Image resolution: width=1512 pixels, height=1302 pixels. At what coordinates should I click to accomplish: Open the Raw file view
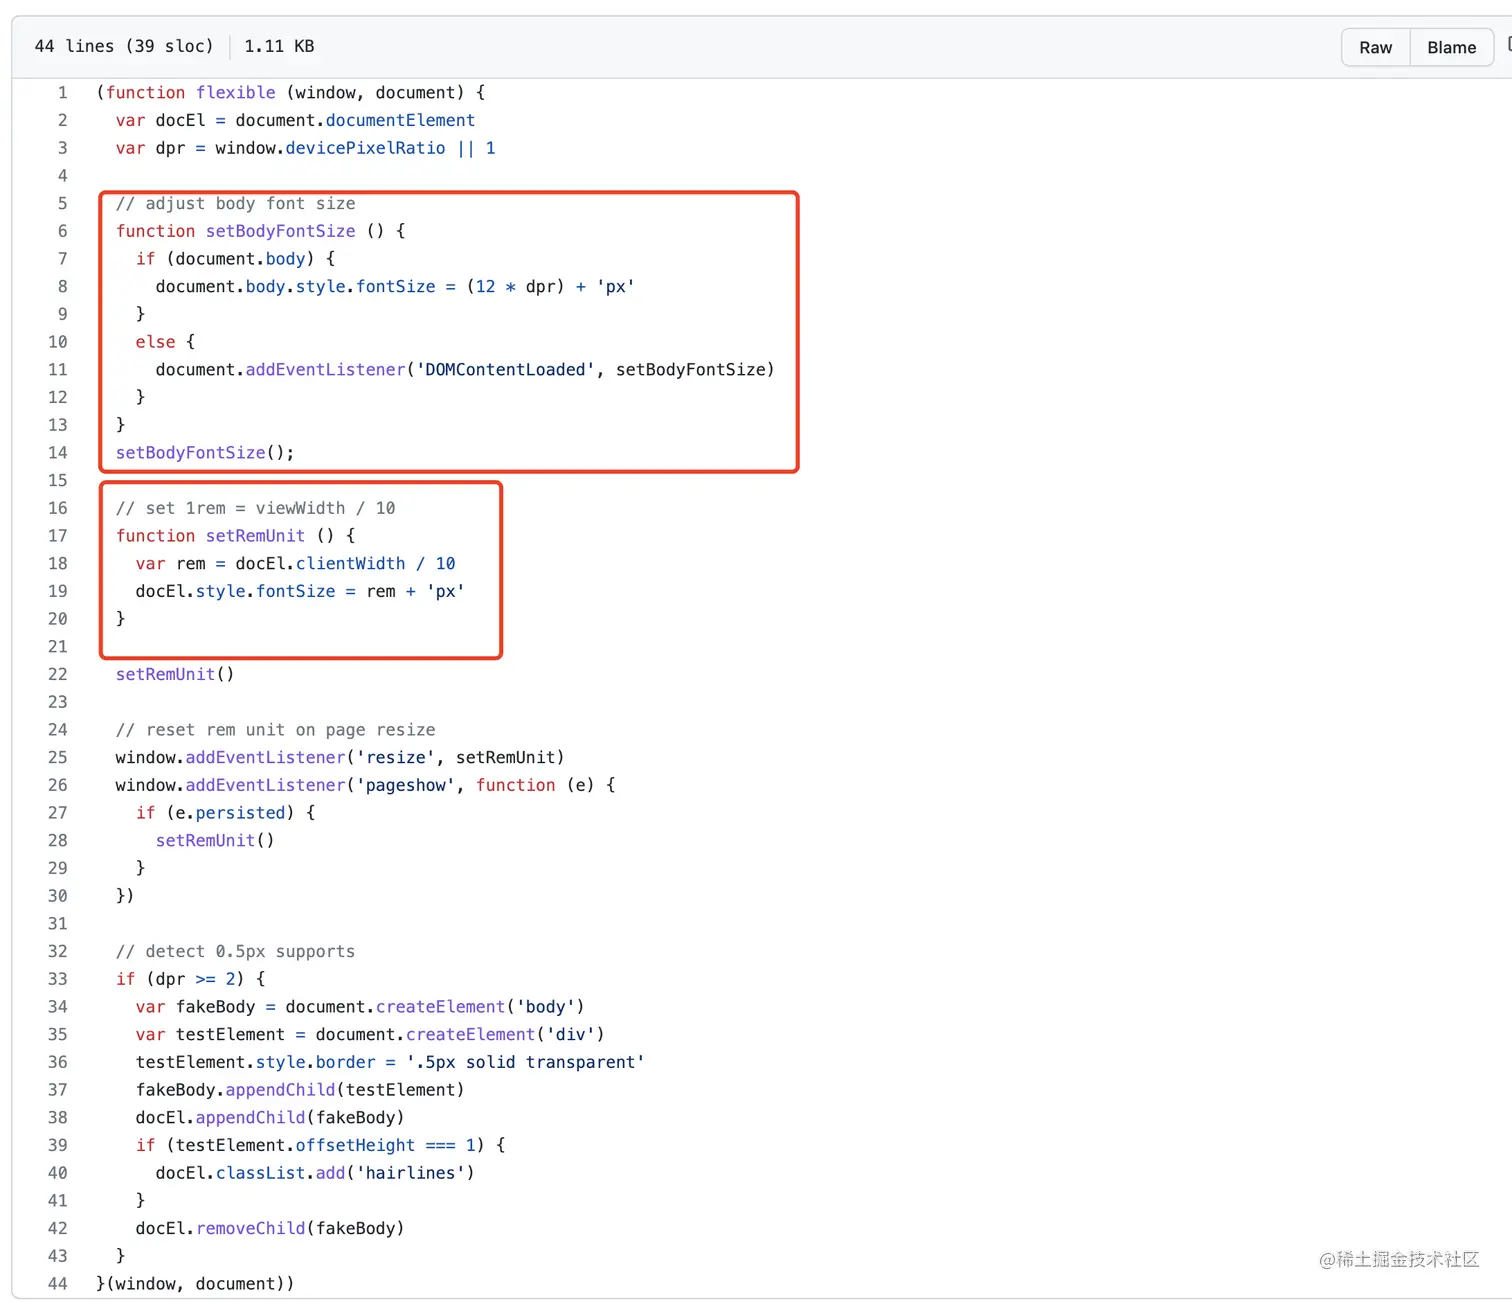1375,47
